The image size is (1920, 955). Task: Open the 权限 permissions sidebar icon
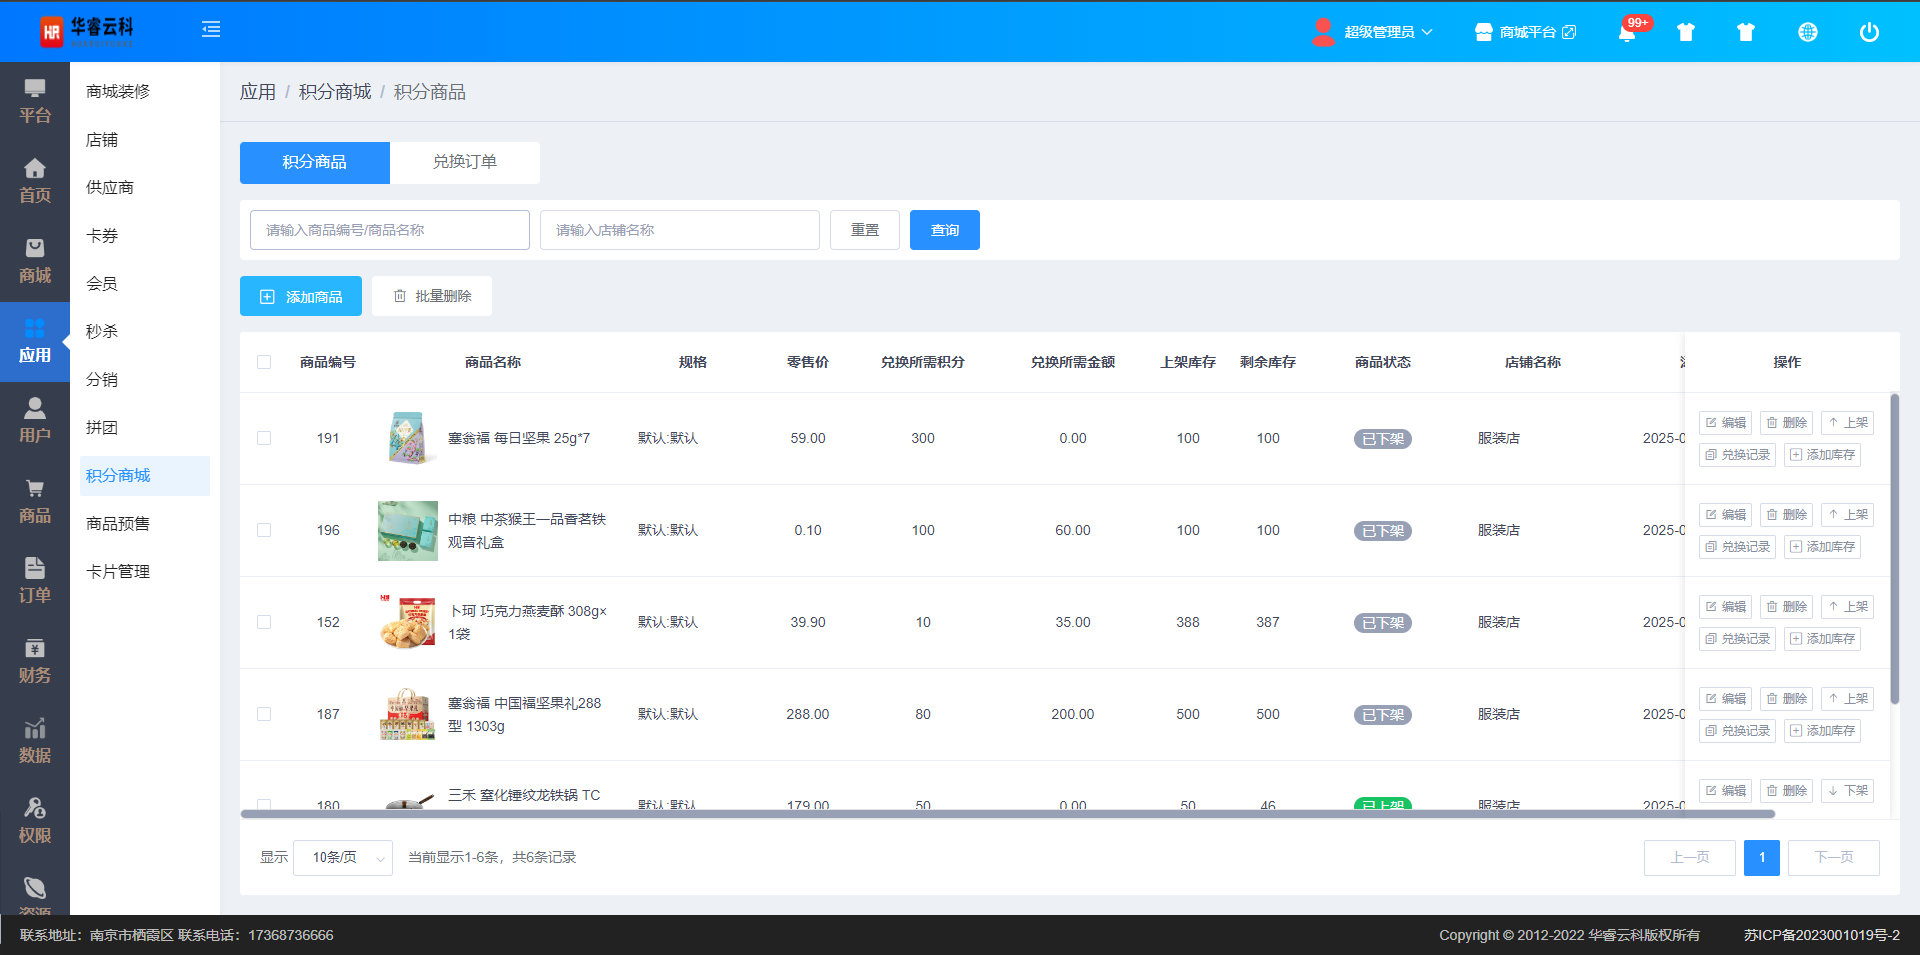tap(35, 821)
